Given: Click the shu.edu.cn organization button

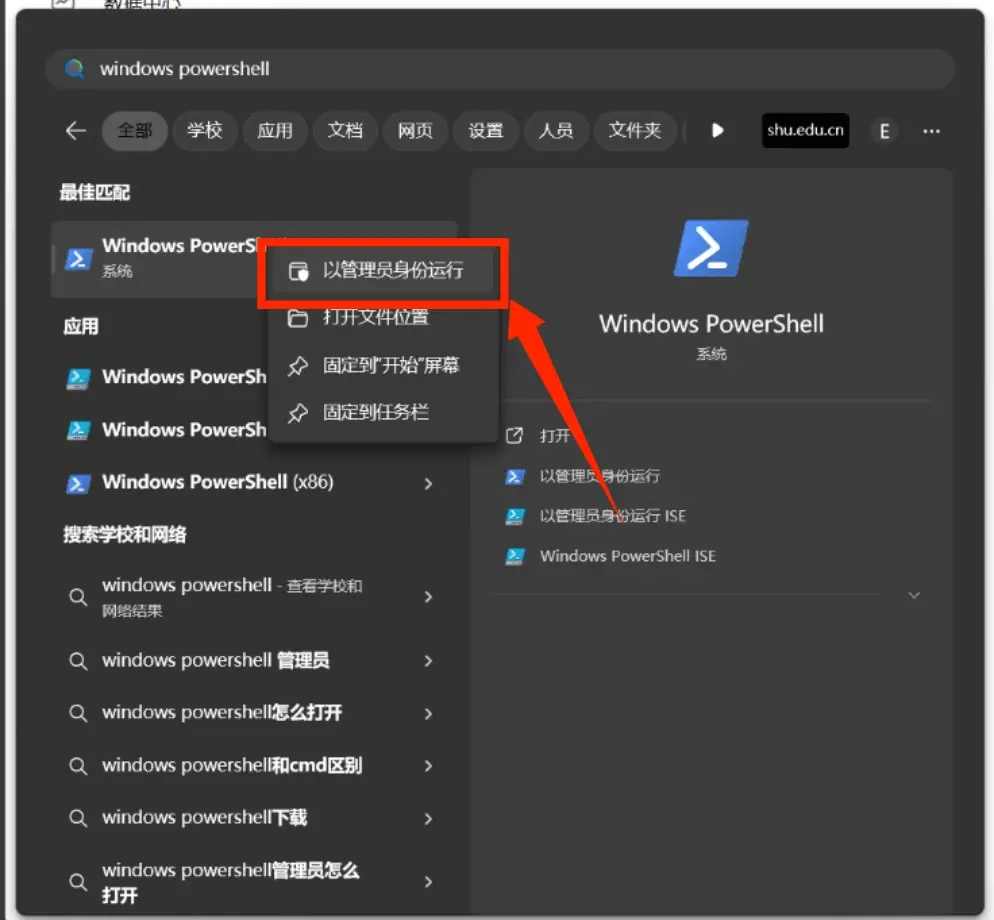Looking at the screenshot, I should [805, 131].
